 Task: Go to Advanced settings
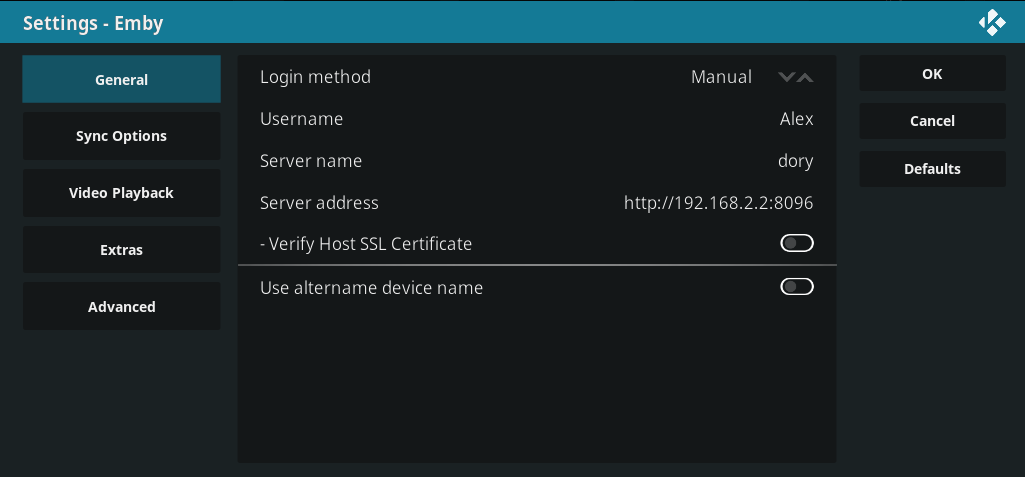(121, 307)
